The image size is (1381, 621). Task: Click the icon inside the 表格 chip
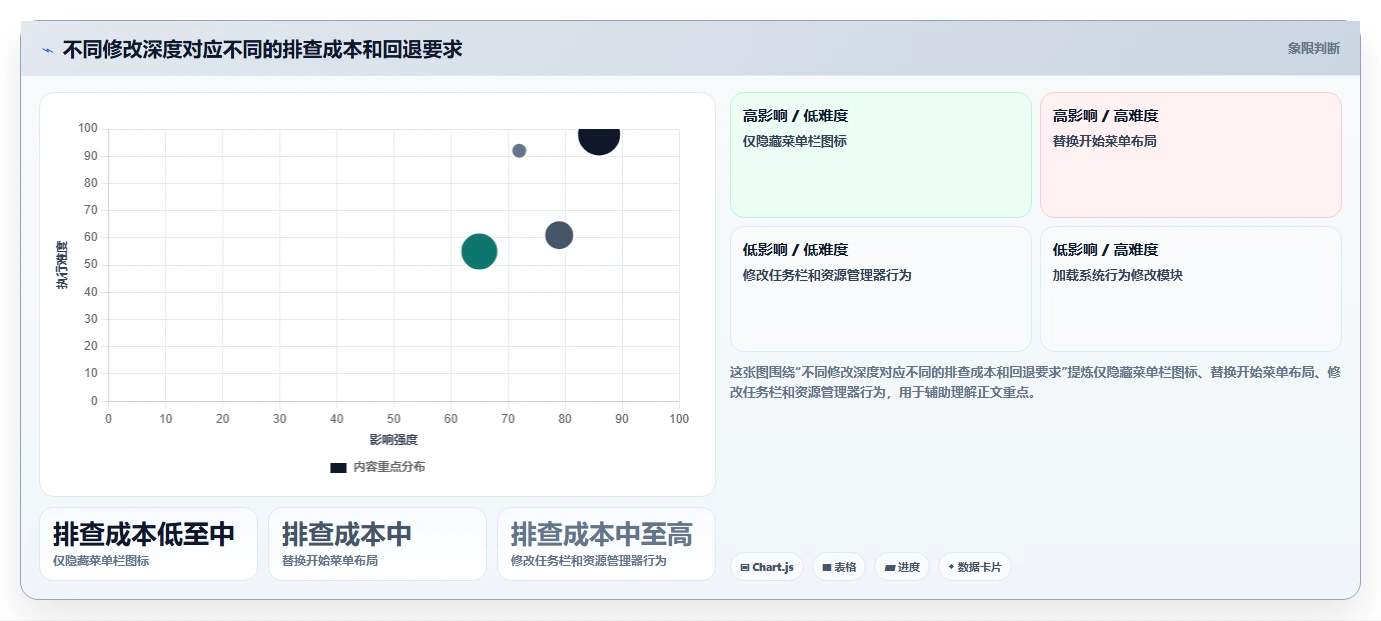(x=827, y=567)
